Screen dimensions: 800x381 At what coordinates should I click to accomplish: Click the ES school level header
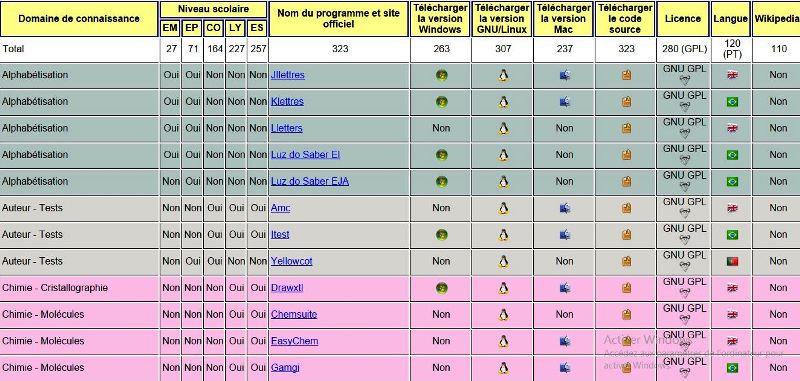[257, 28]
